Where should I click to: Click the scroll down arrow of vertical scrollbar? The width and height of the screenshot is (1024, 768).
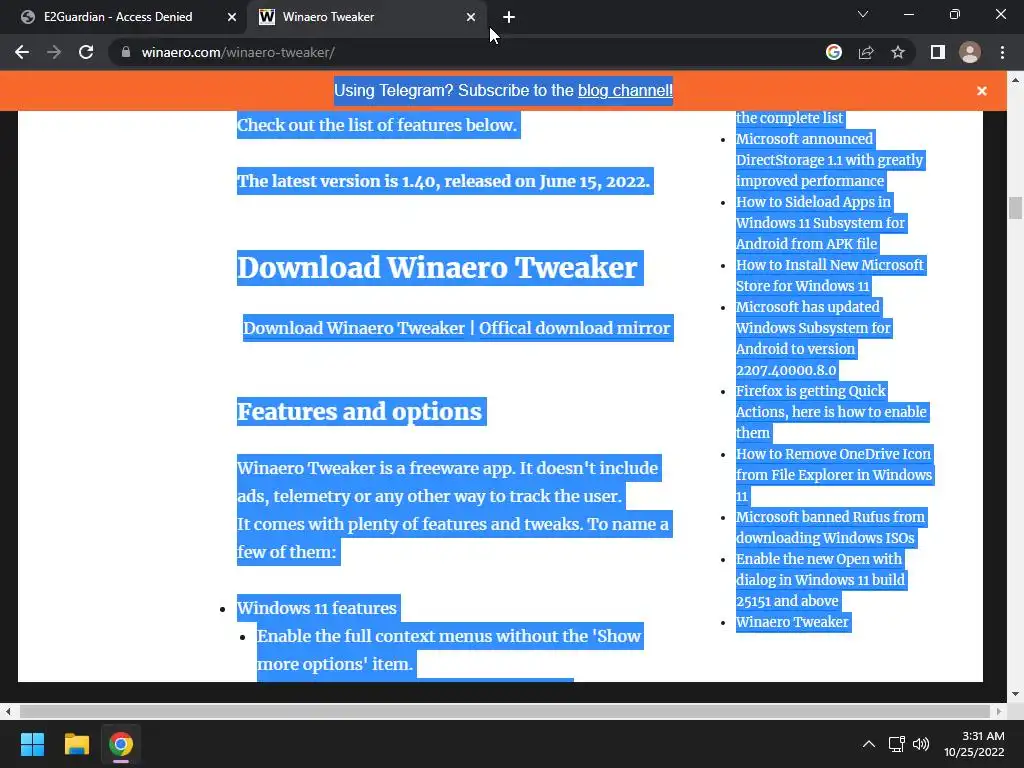pos(1015,694)
